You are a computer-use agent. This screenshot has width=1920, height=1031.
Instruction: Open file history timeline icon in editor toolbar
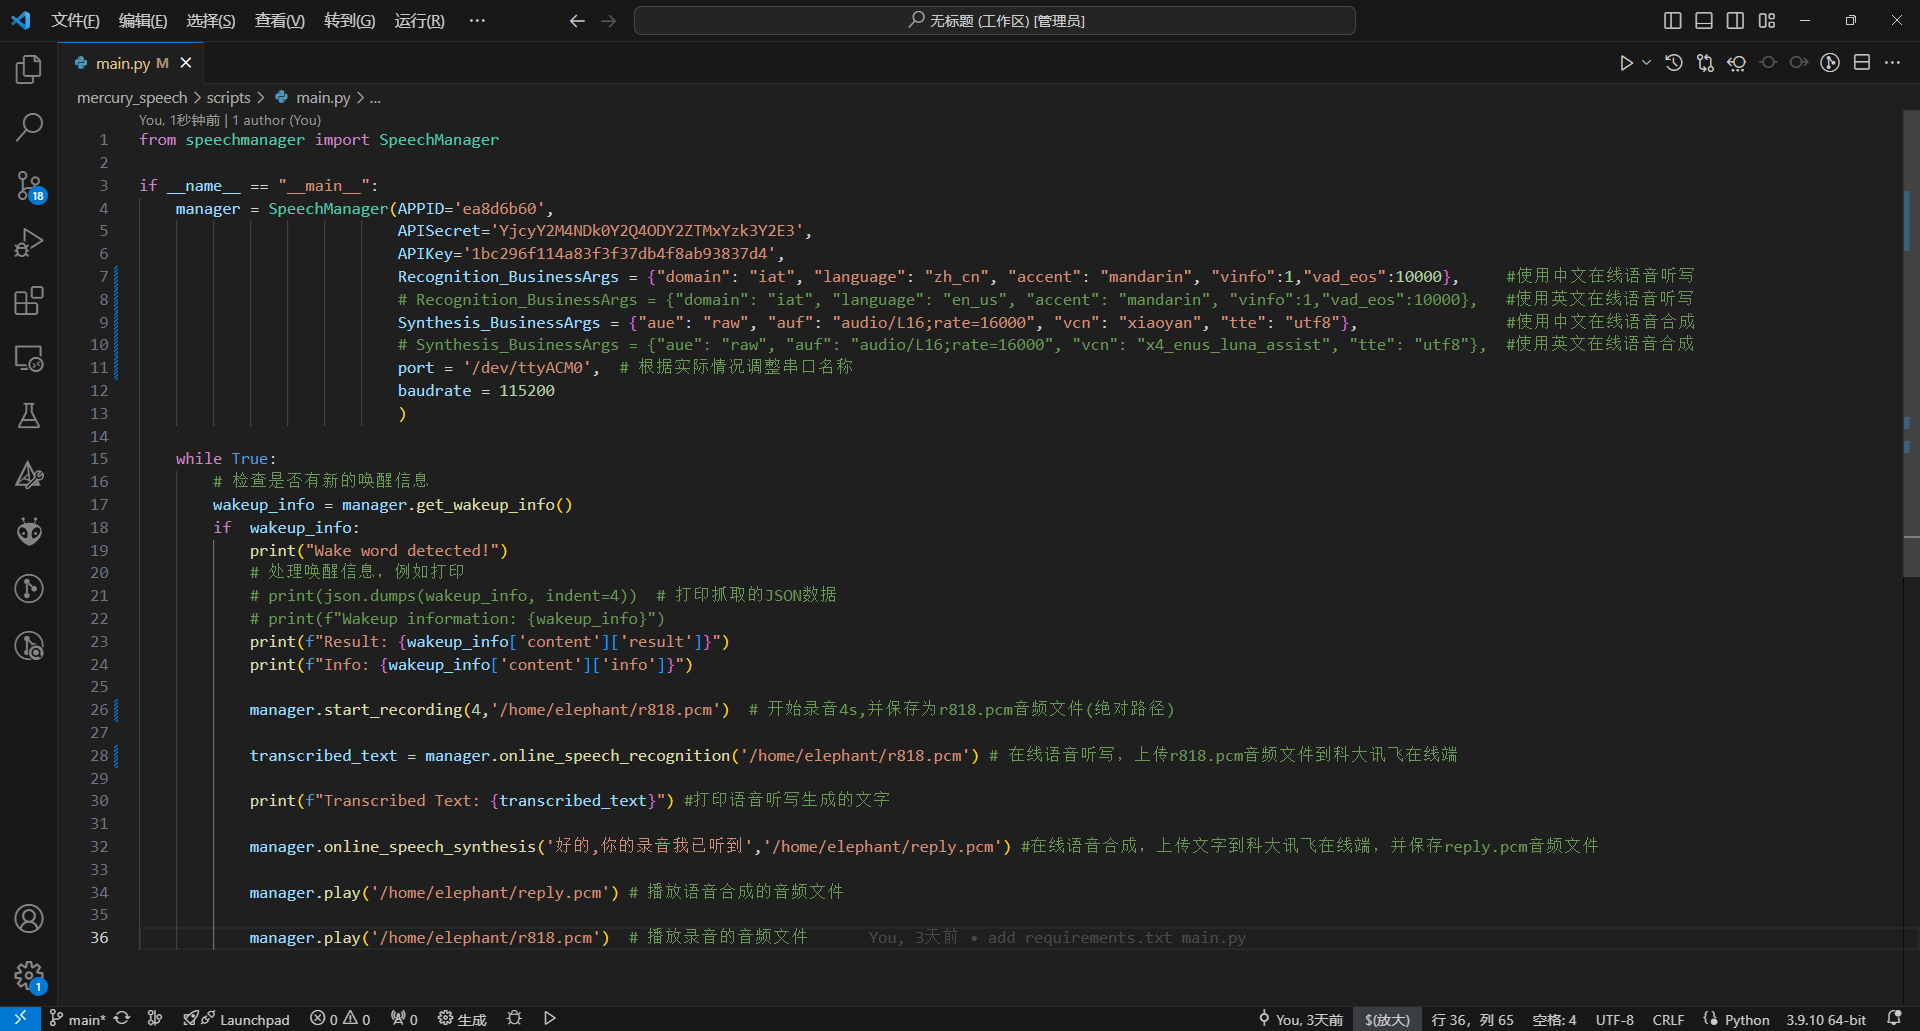pyautogui.click(x=1674, y=63)
